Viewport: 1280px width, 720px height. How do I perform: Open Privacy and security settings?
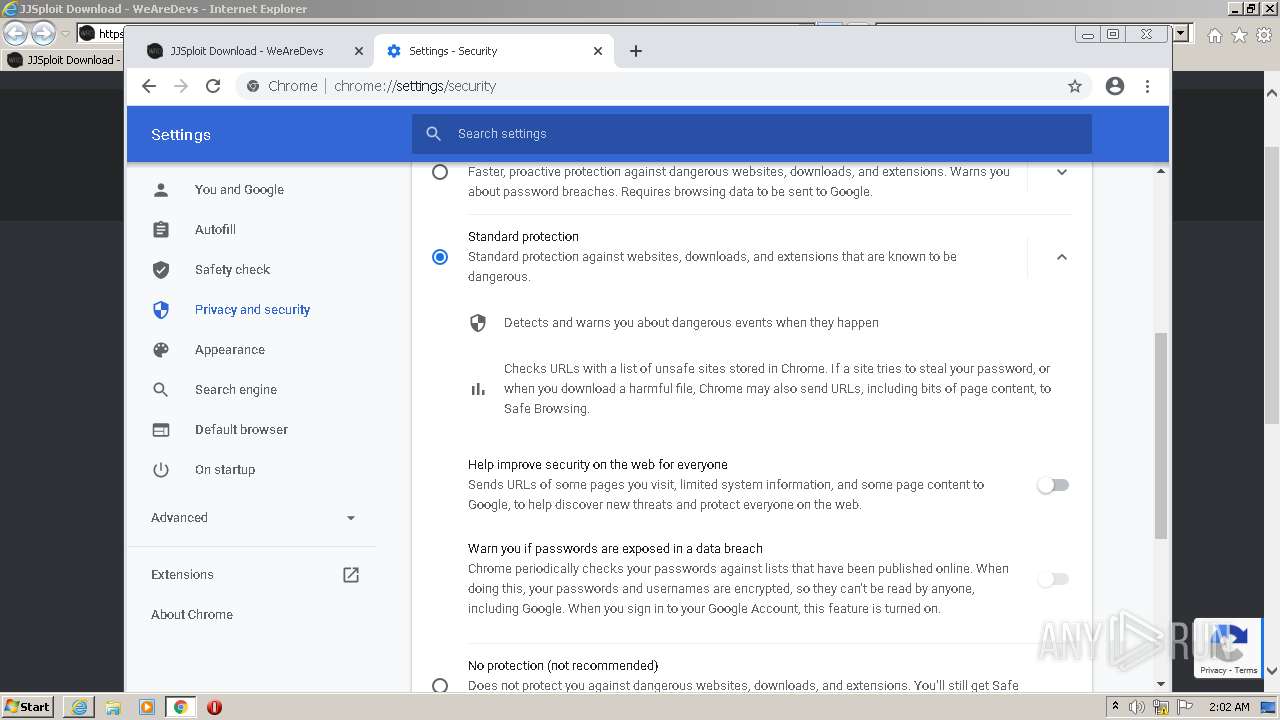click(252, 310)
